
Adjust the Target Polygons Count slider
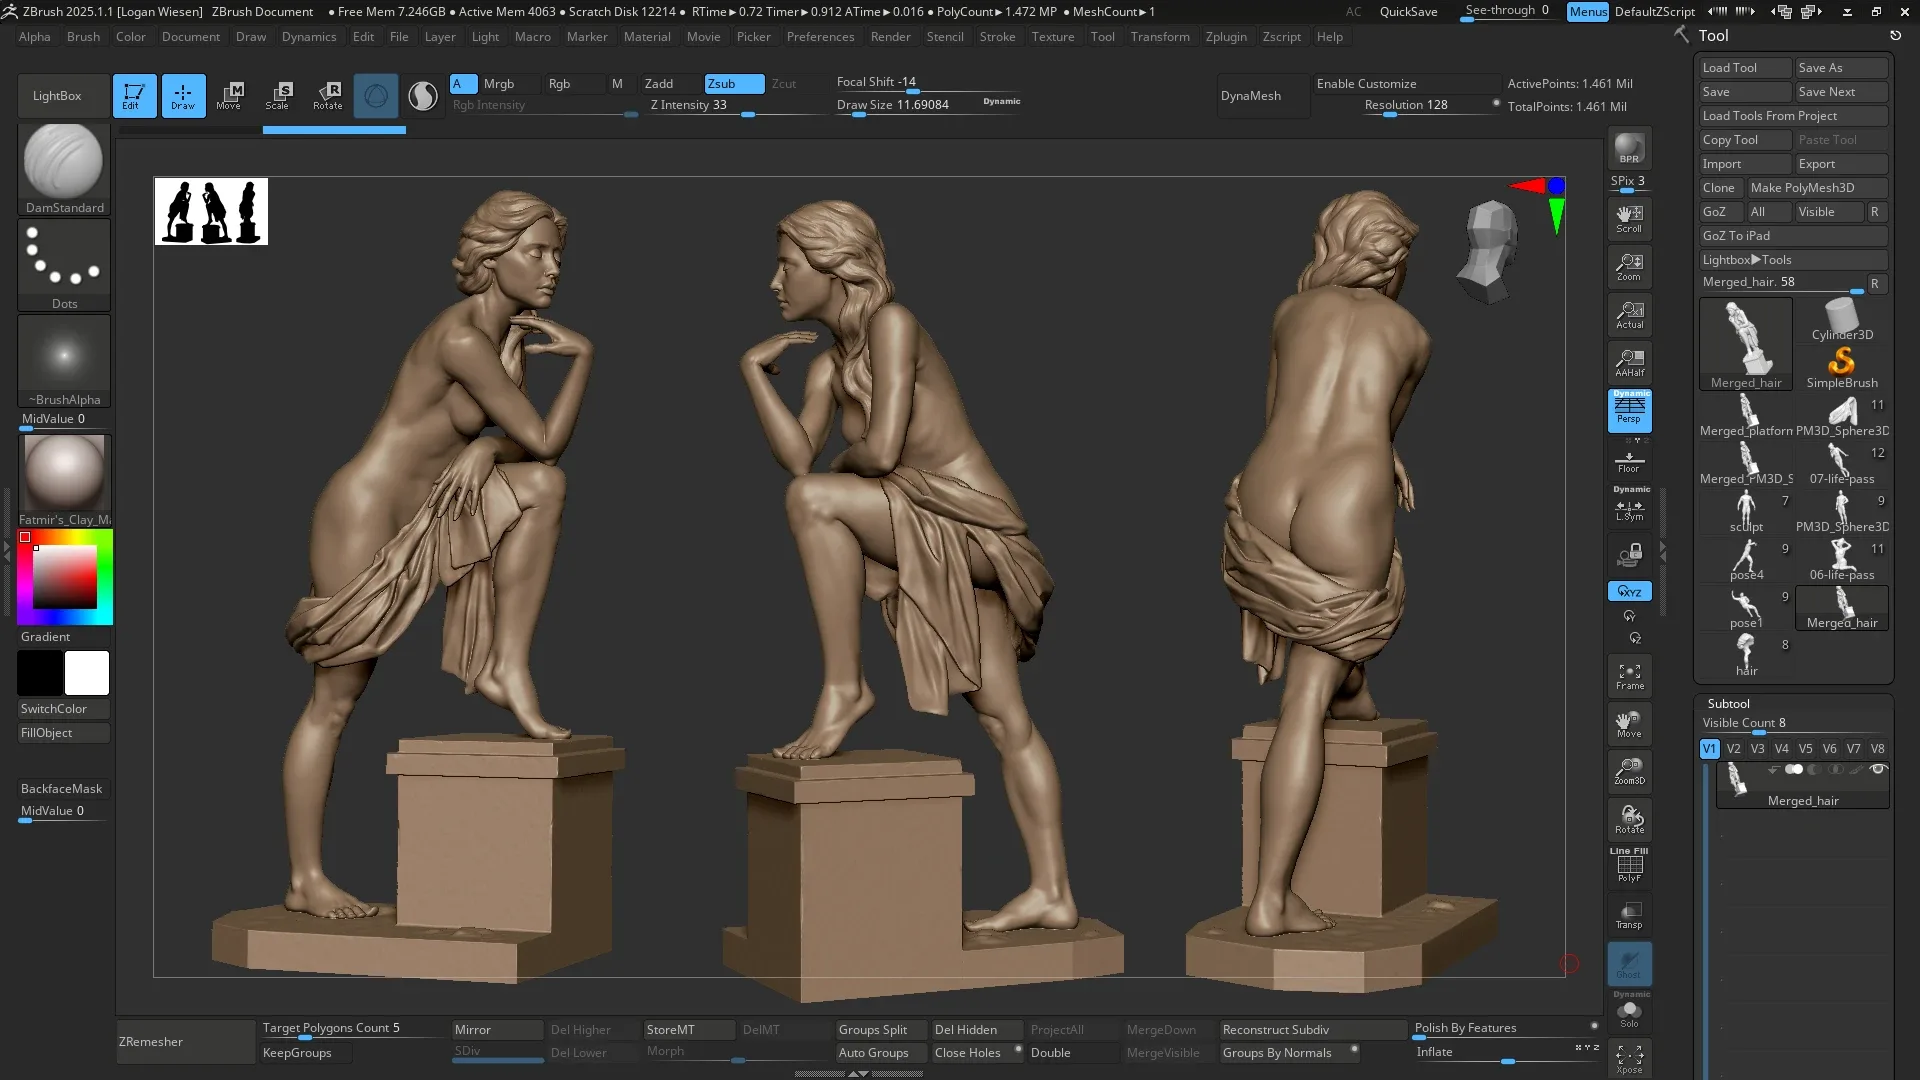point(354,1029)
